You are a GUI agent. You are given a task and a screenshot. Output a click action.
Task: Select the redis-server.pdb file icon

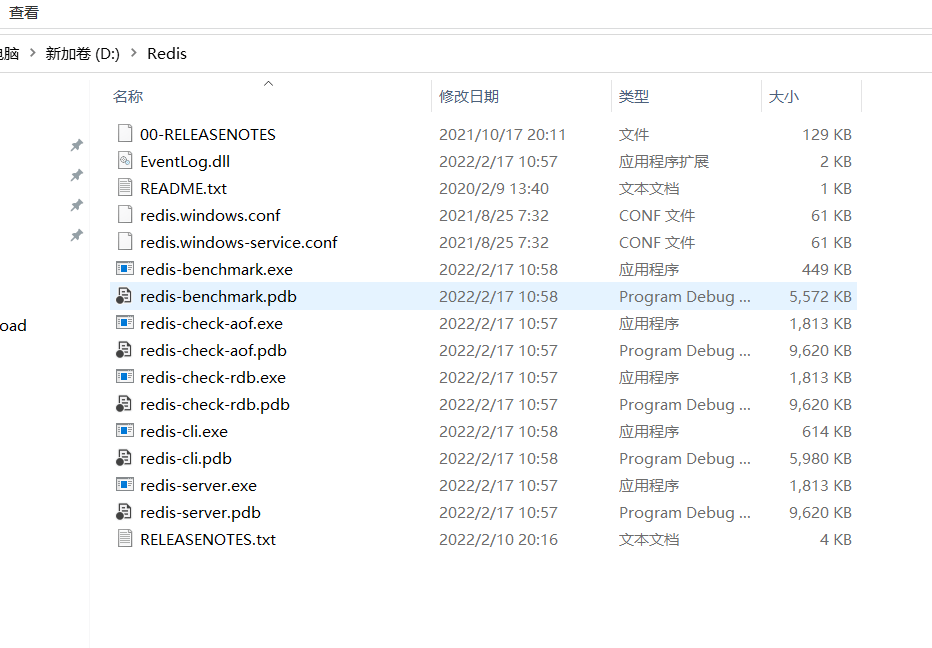coord(124,512)
